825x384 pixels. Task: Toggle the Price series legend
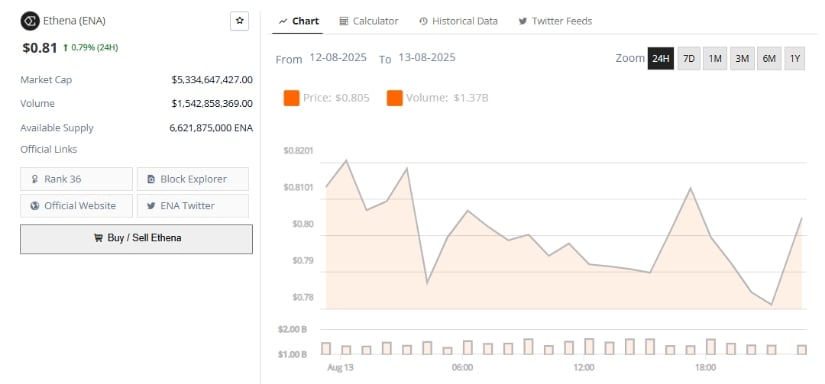point(326,98)
